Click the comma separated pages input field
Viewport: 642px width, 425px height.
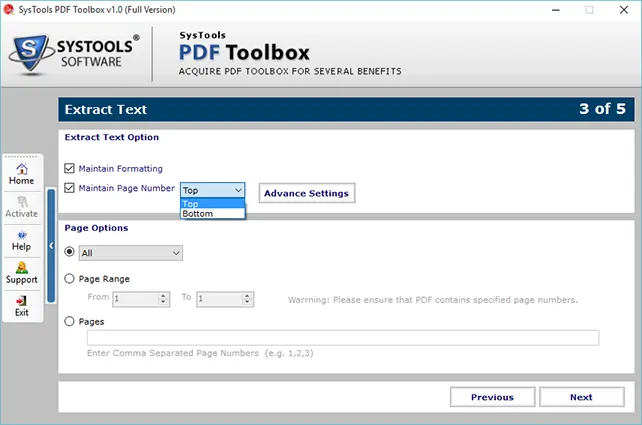pos(343,338)
